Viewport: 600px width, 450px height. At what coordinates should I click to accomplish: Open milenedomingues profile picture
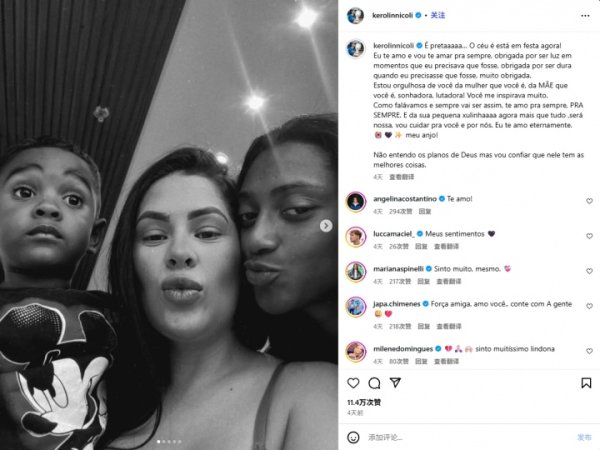(356, 351)
